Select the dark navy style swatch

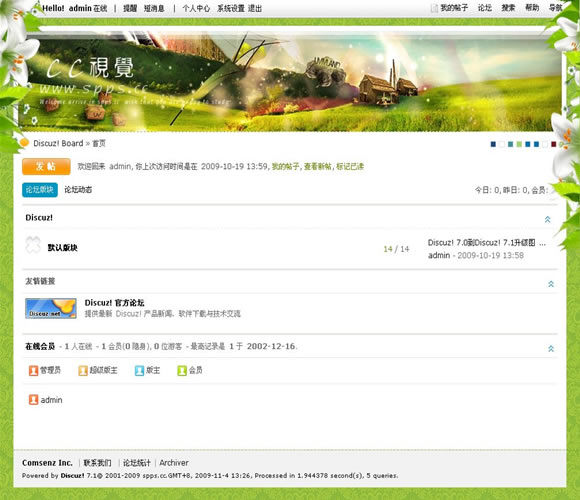click(493, 144)
